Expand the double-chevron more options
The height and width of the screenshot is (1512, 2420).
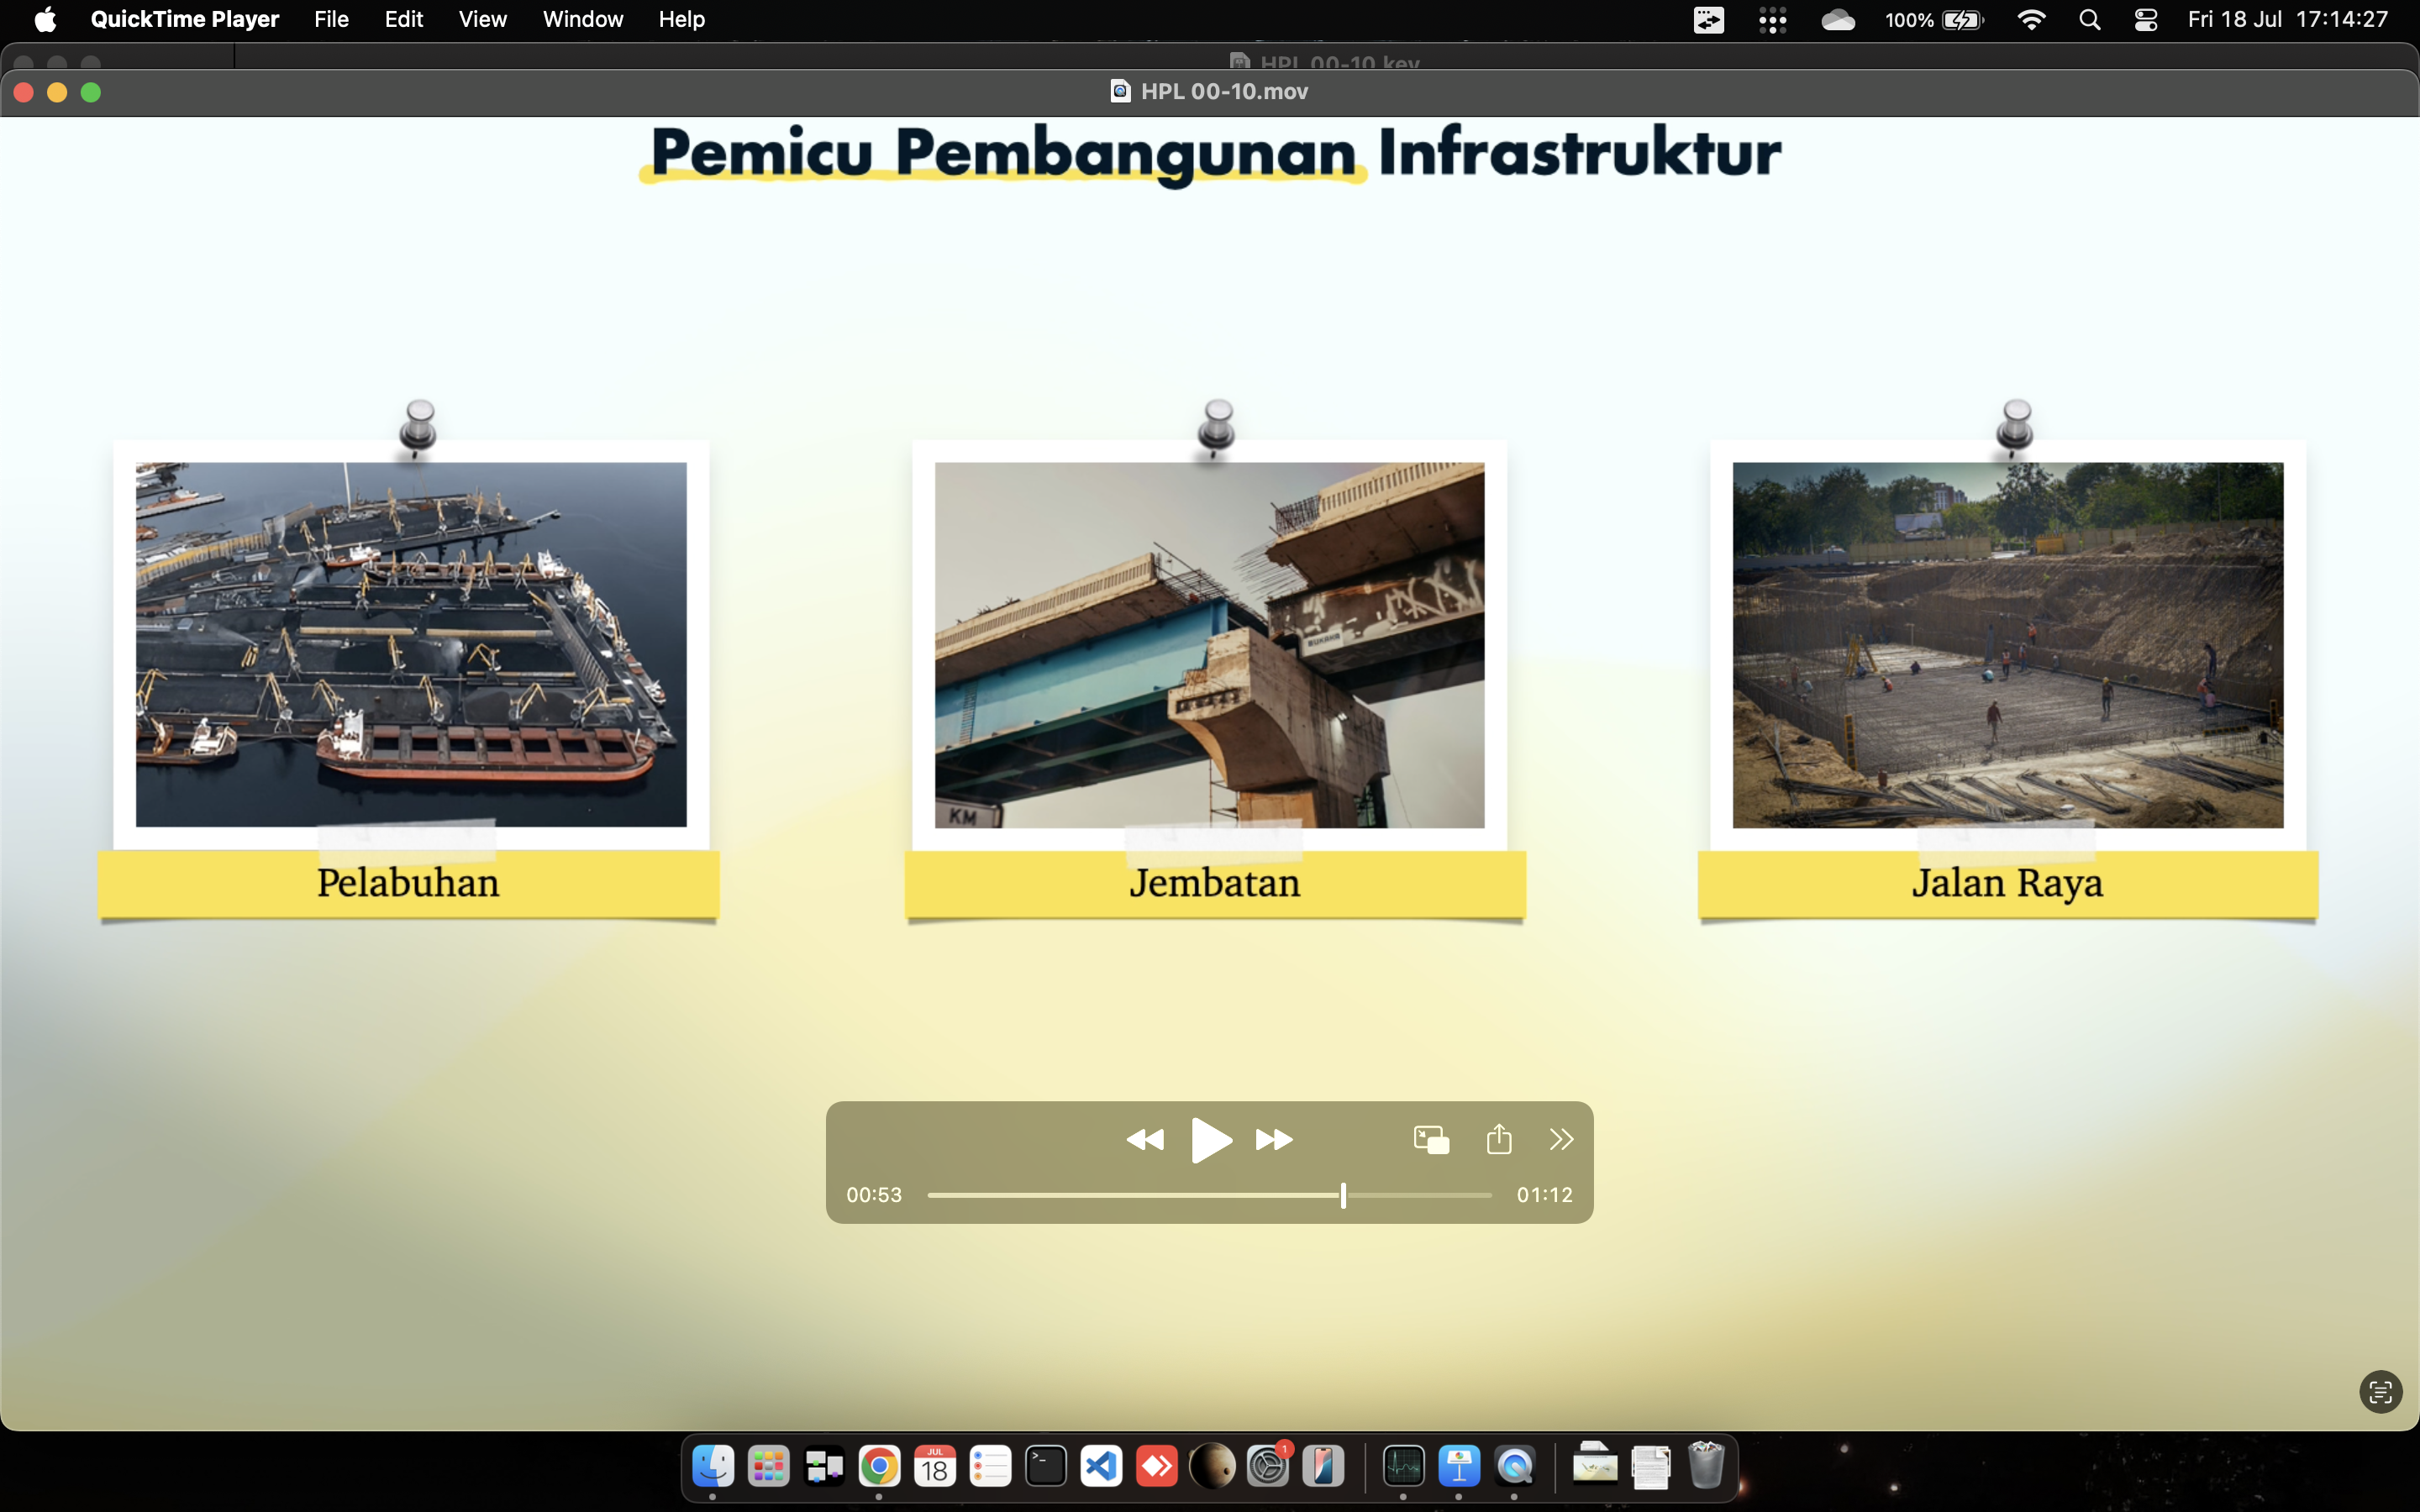pyautogui.click(x=1561, y=1139)
